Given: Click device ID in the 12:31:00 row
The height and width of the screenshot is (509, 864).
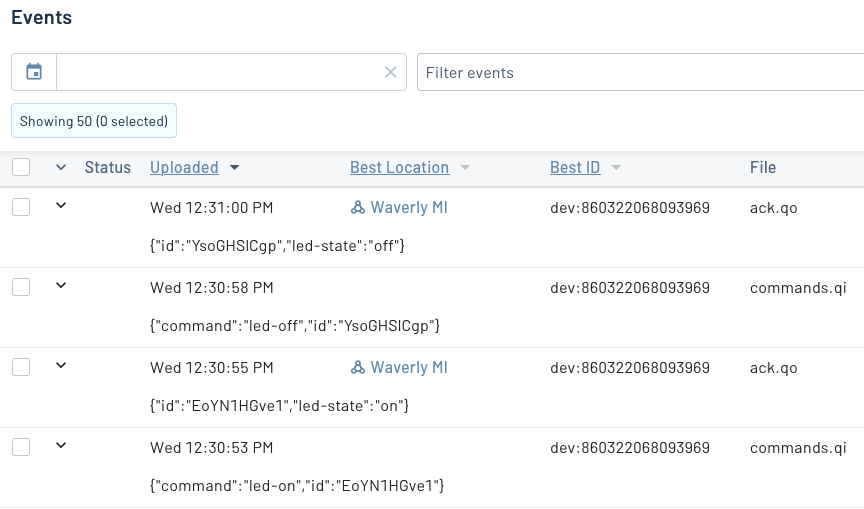Looking at the screenshot, I should click(630, 208).
